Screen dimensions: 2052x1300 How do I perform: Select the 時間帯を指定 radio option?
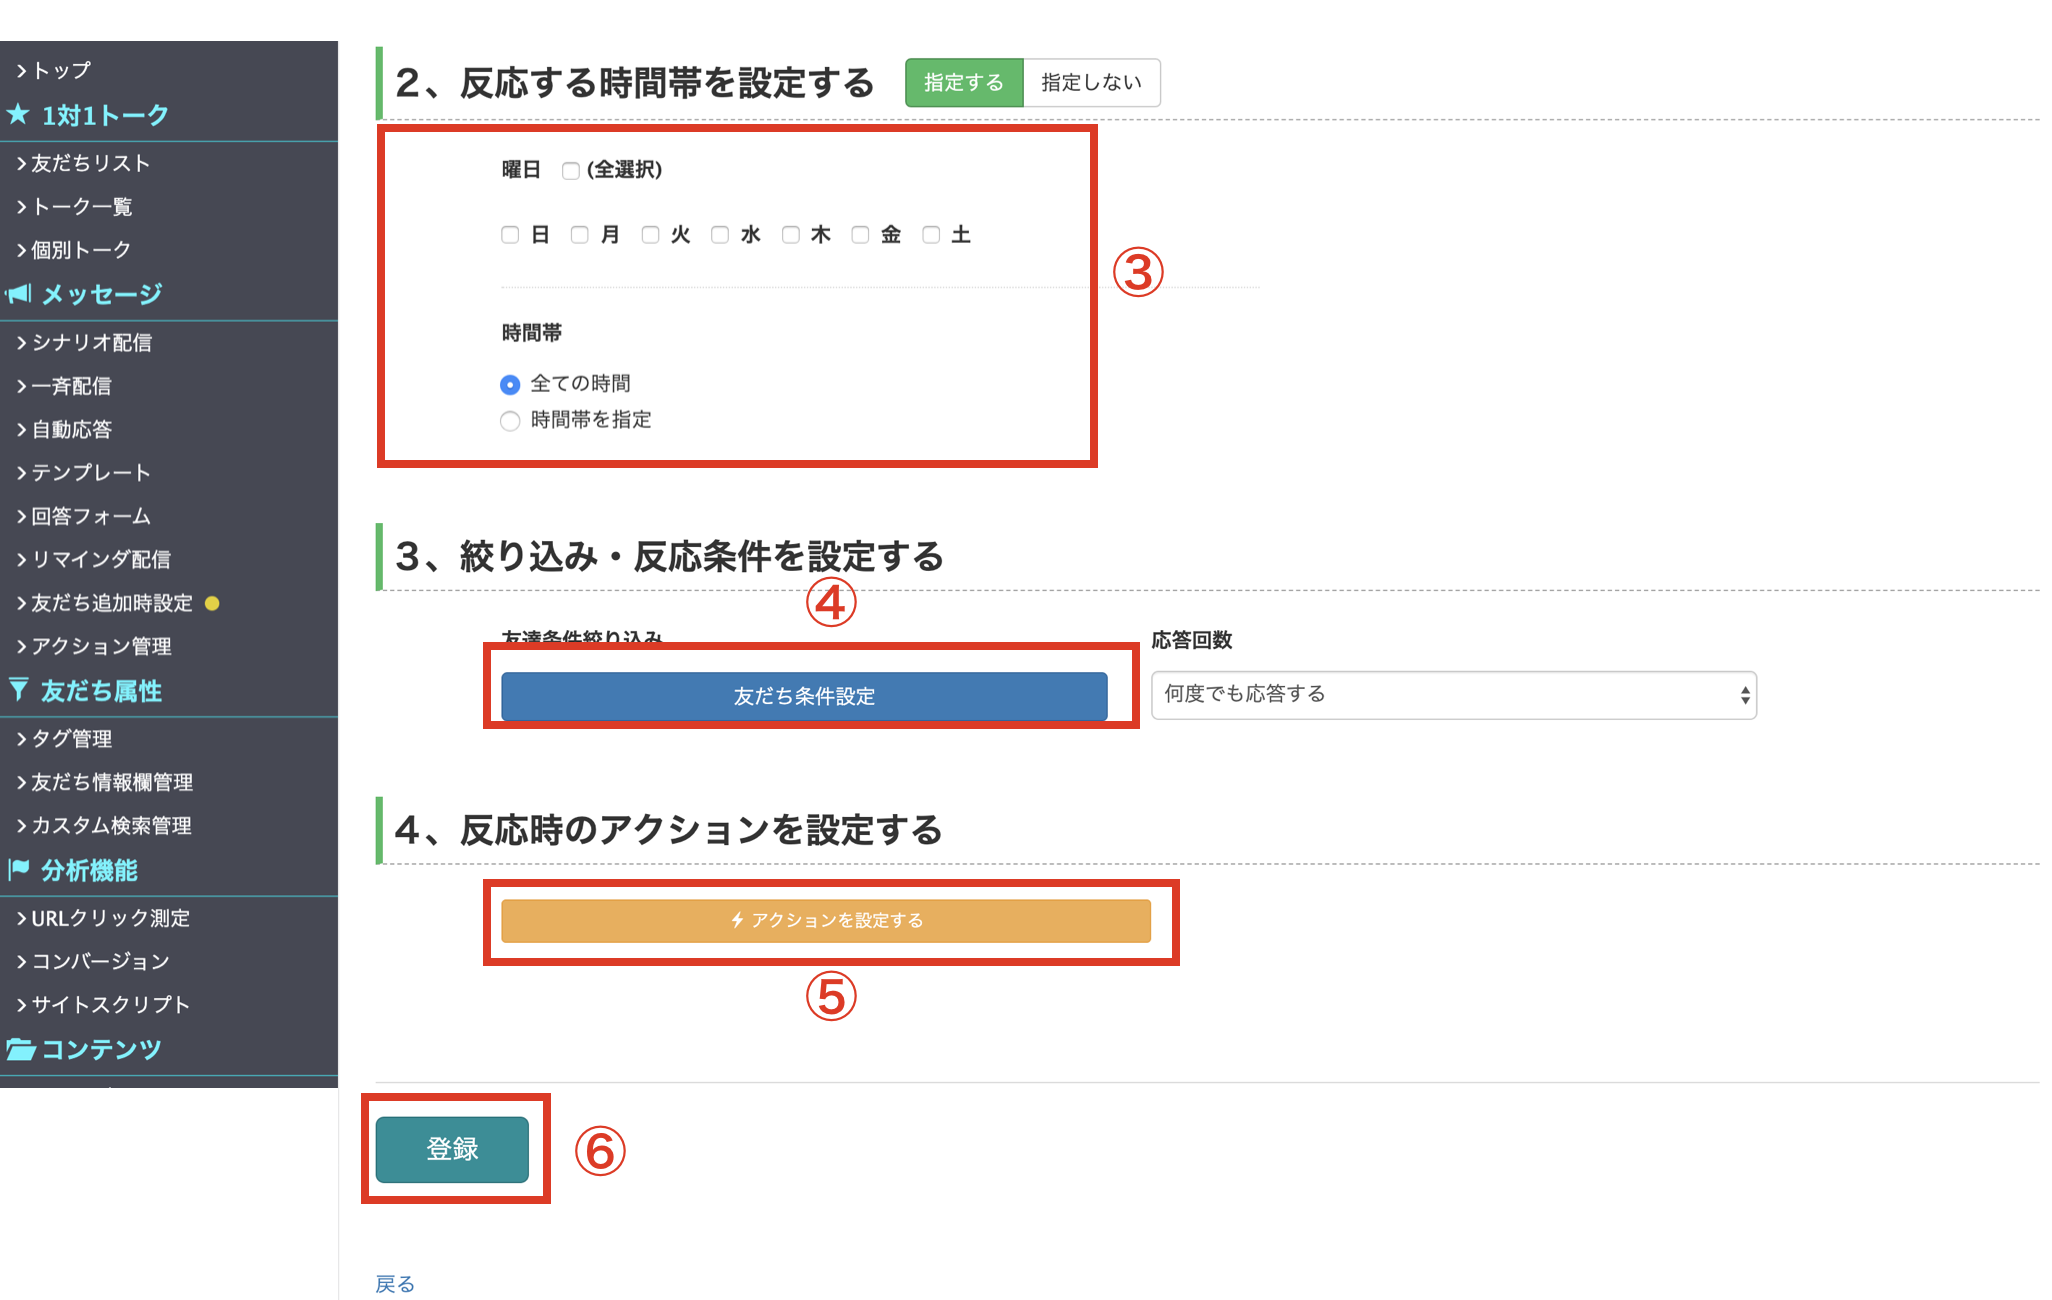pyautogui.click(x=510, y=421)
